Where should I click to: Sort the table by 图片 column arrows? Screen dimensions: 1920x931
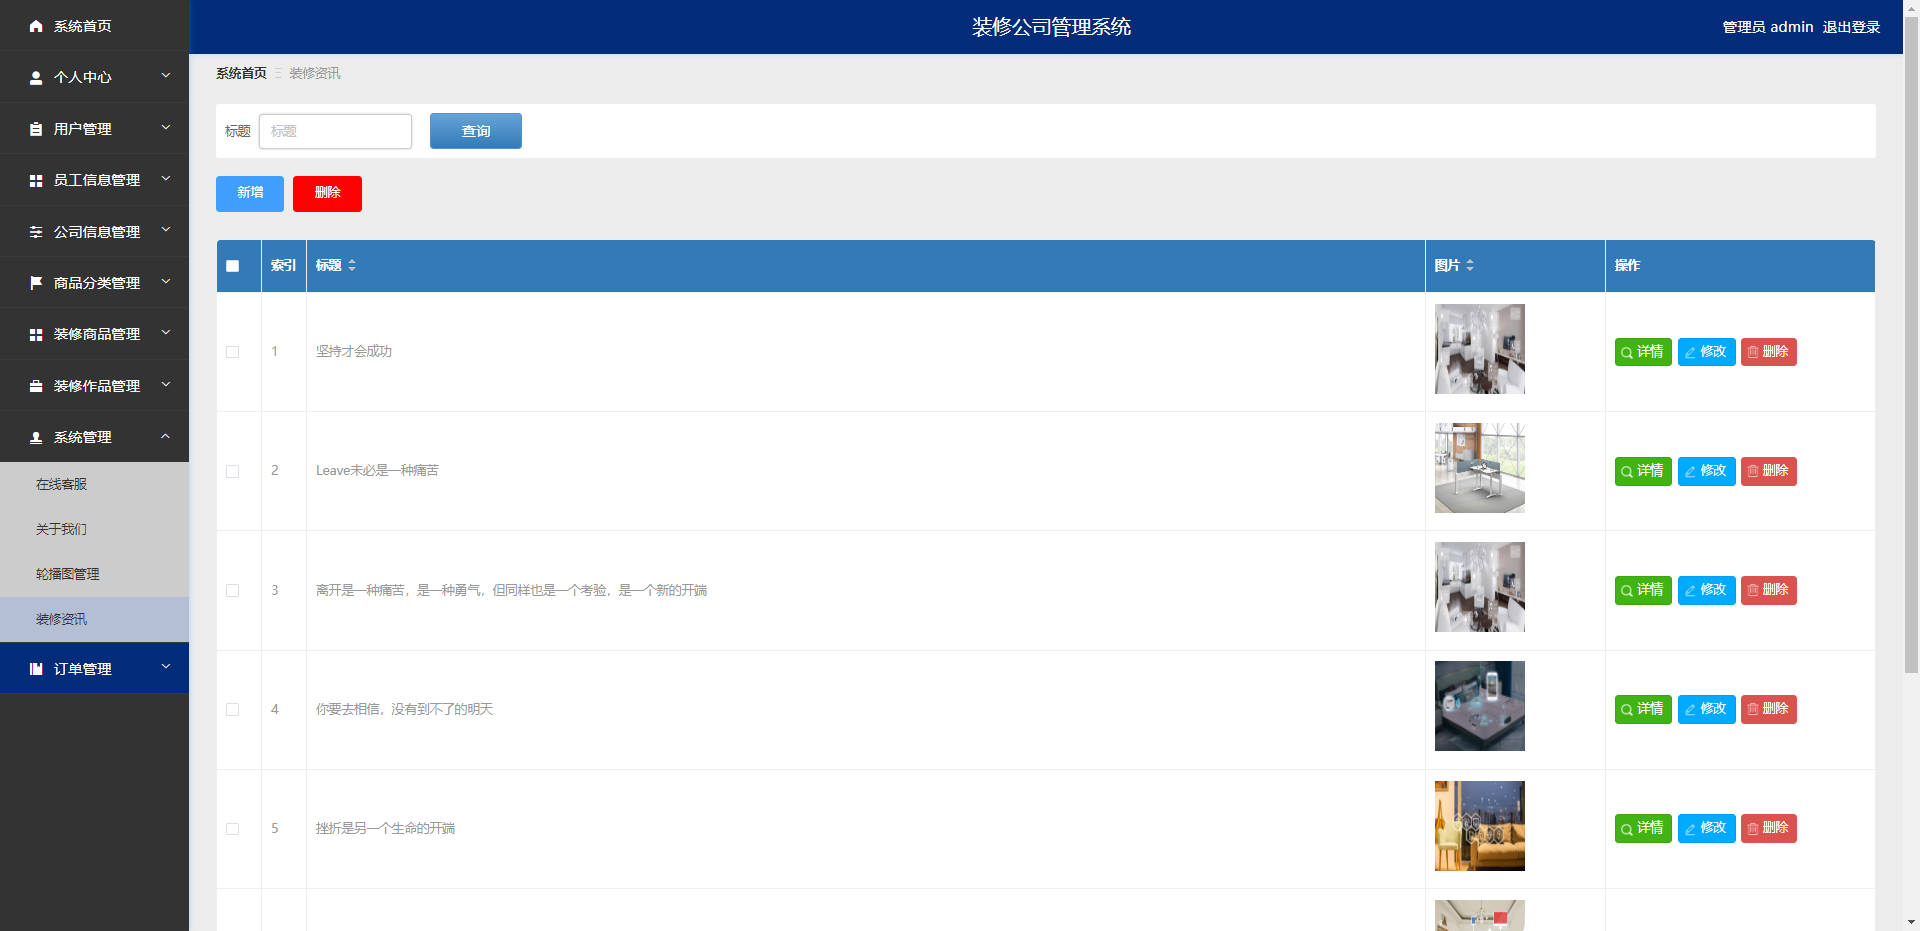point(1470,265)
